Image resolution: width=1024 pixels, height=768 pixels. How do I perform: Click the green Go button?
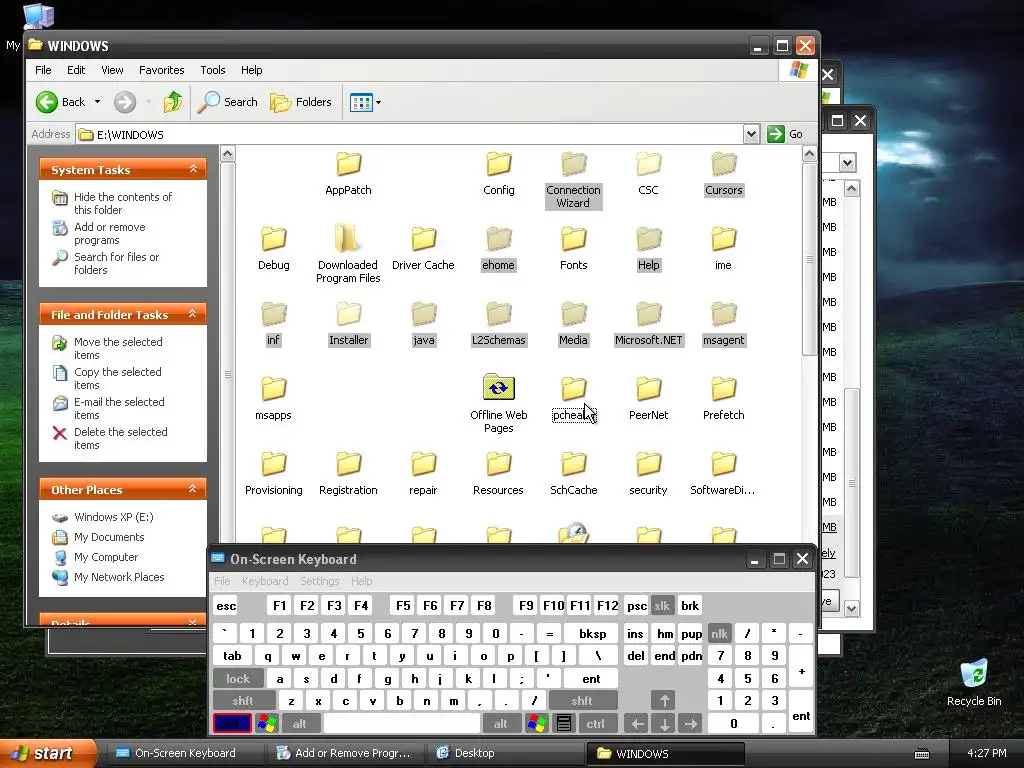pos(785,134)
